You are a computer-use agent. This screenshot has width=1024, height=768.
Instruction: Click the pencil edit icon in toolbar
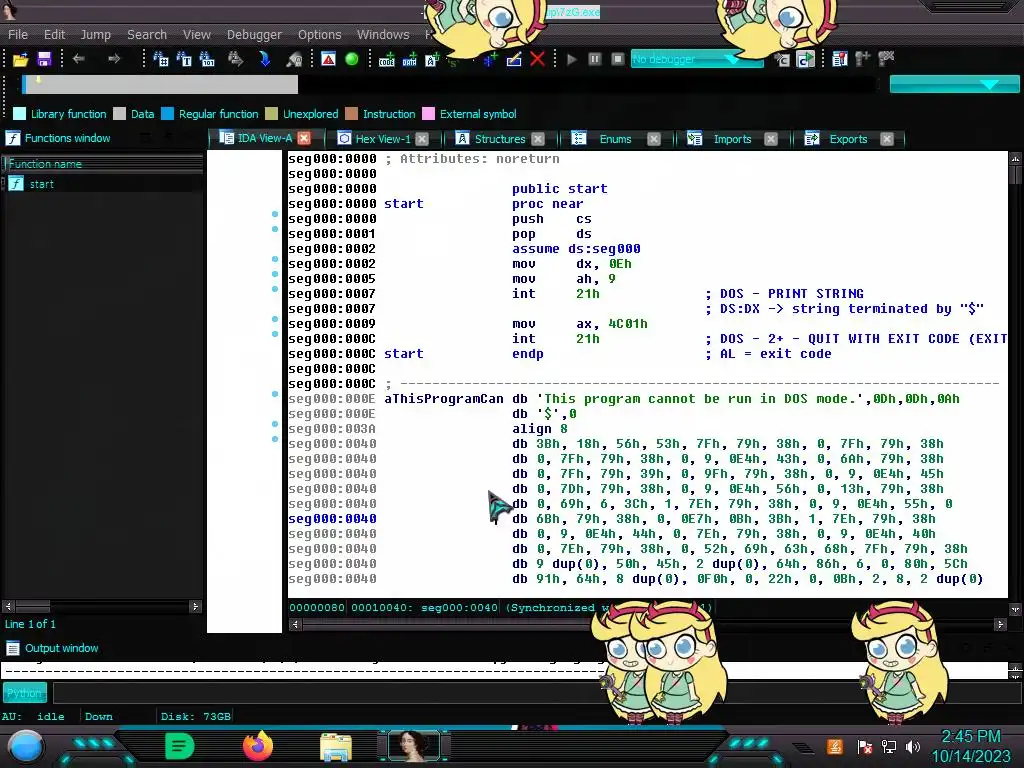click(x=514, y=59)
